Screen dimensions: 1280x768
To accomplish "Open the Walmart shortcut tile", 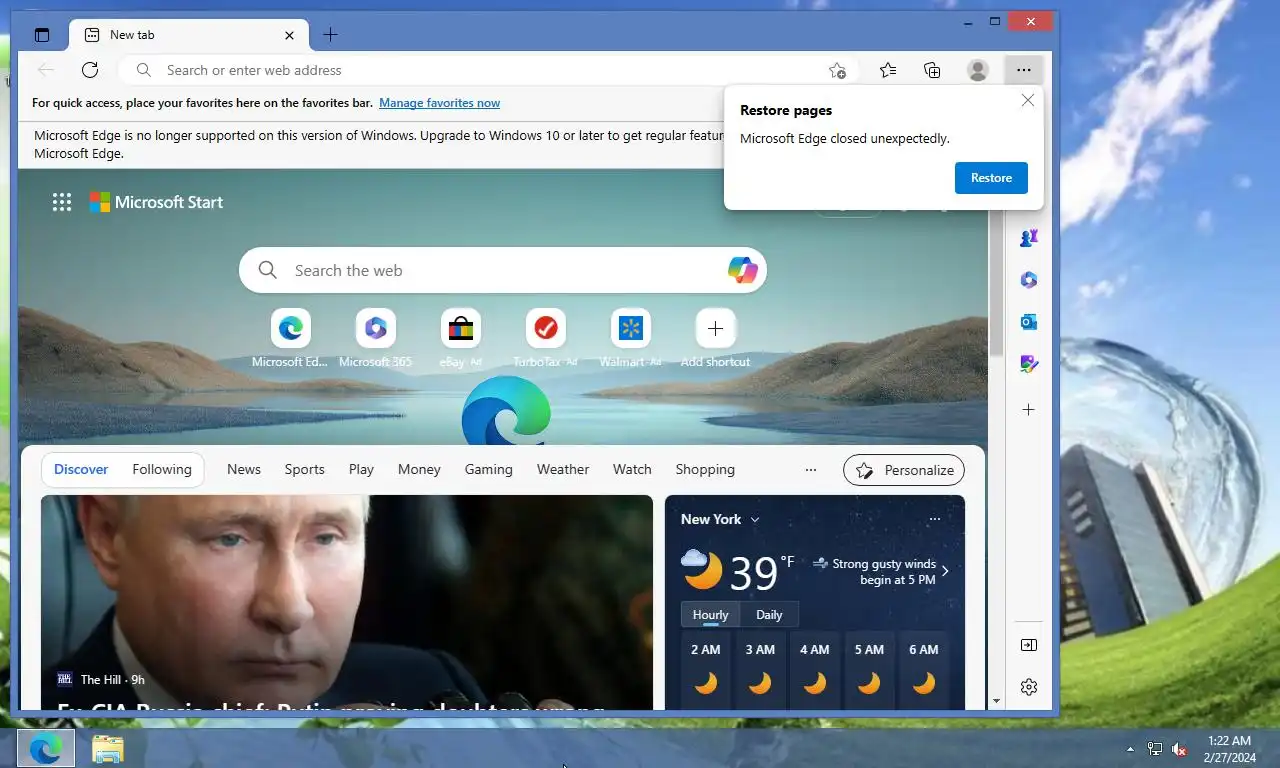I will pos(630,338).
